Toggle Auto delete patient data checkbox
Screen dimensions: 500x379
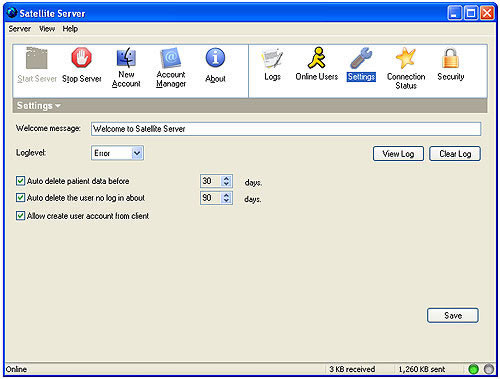point(20,181)
